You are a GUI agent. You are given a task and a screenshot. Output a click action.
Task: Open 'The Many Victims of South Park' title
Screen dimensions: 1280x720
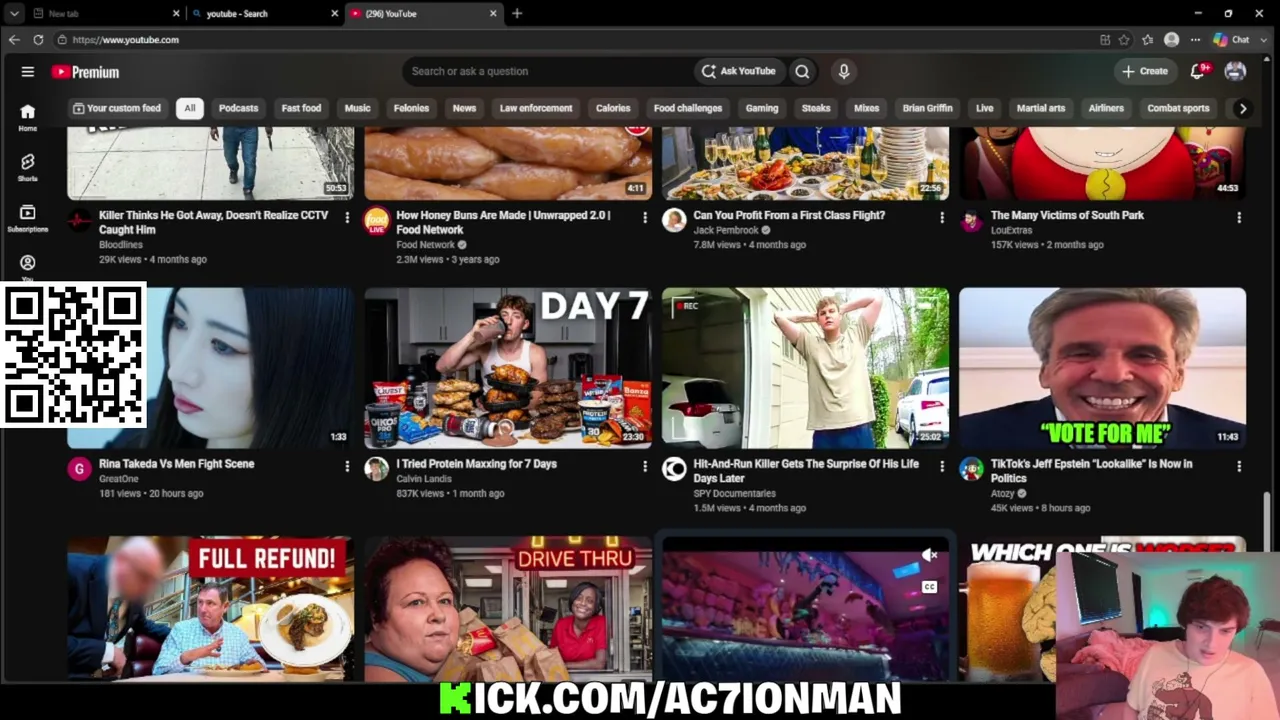1067,215
